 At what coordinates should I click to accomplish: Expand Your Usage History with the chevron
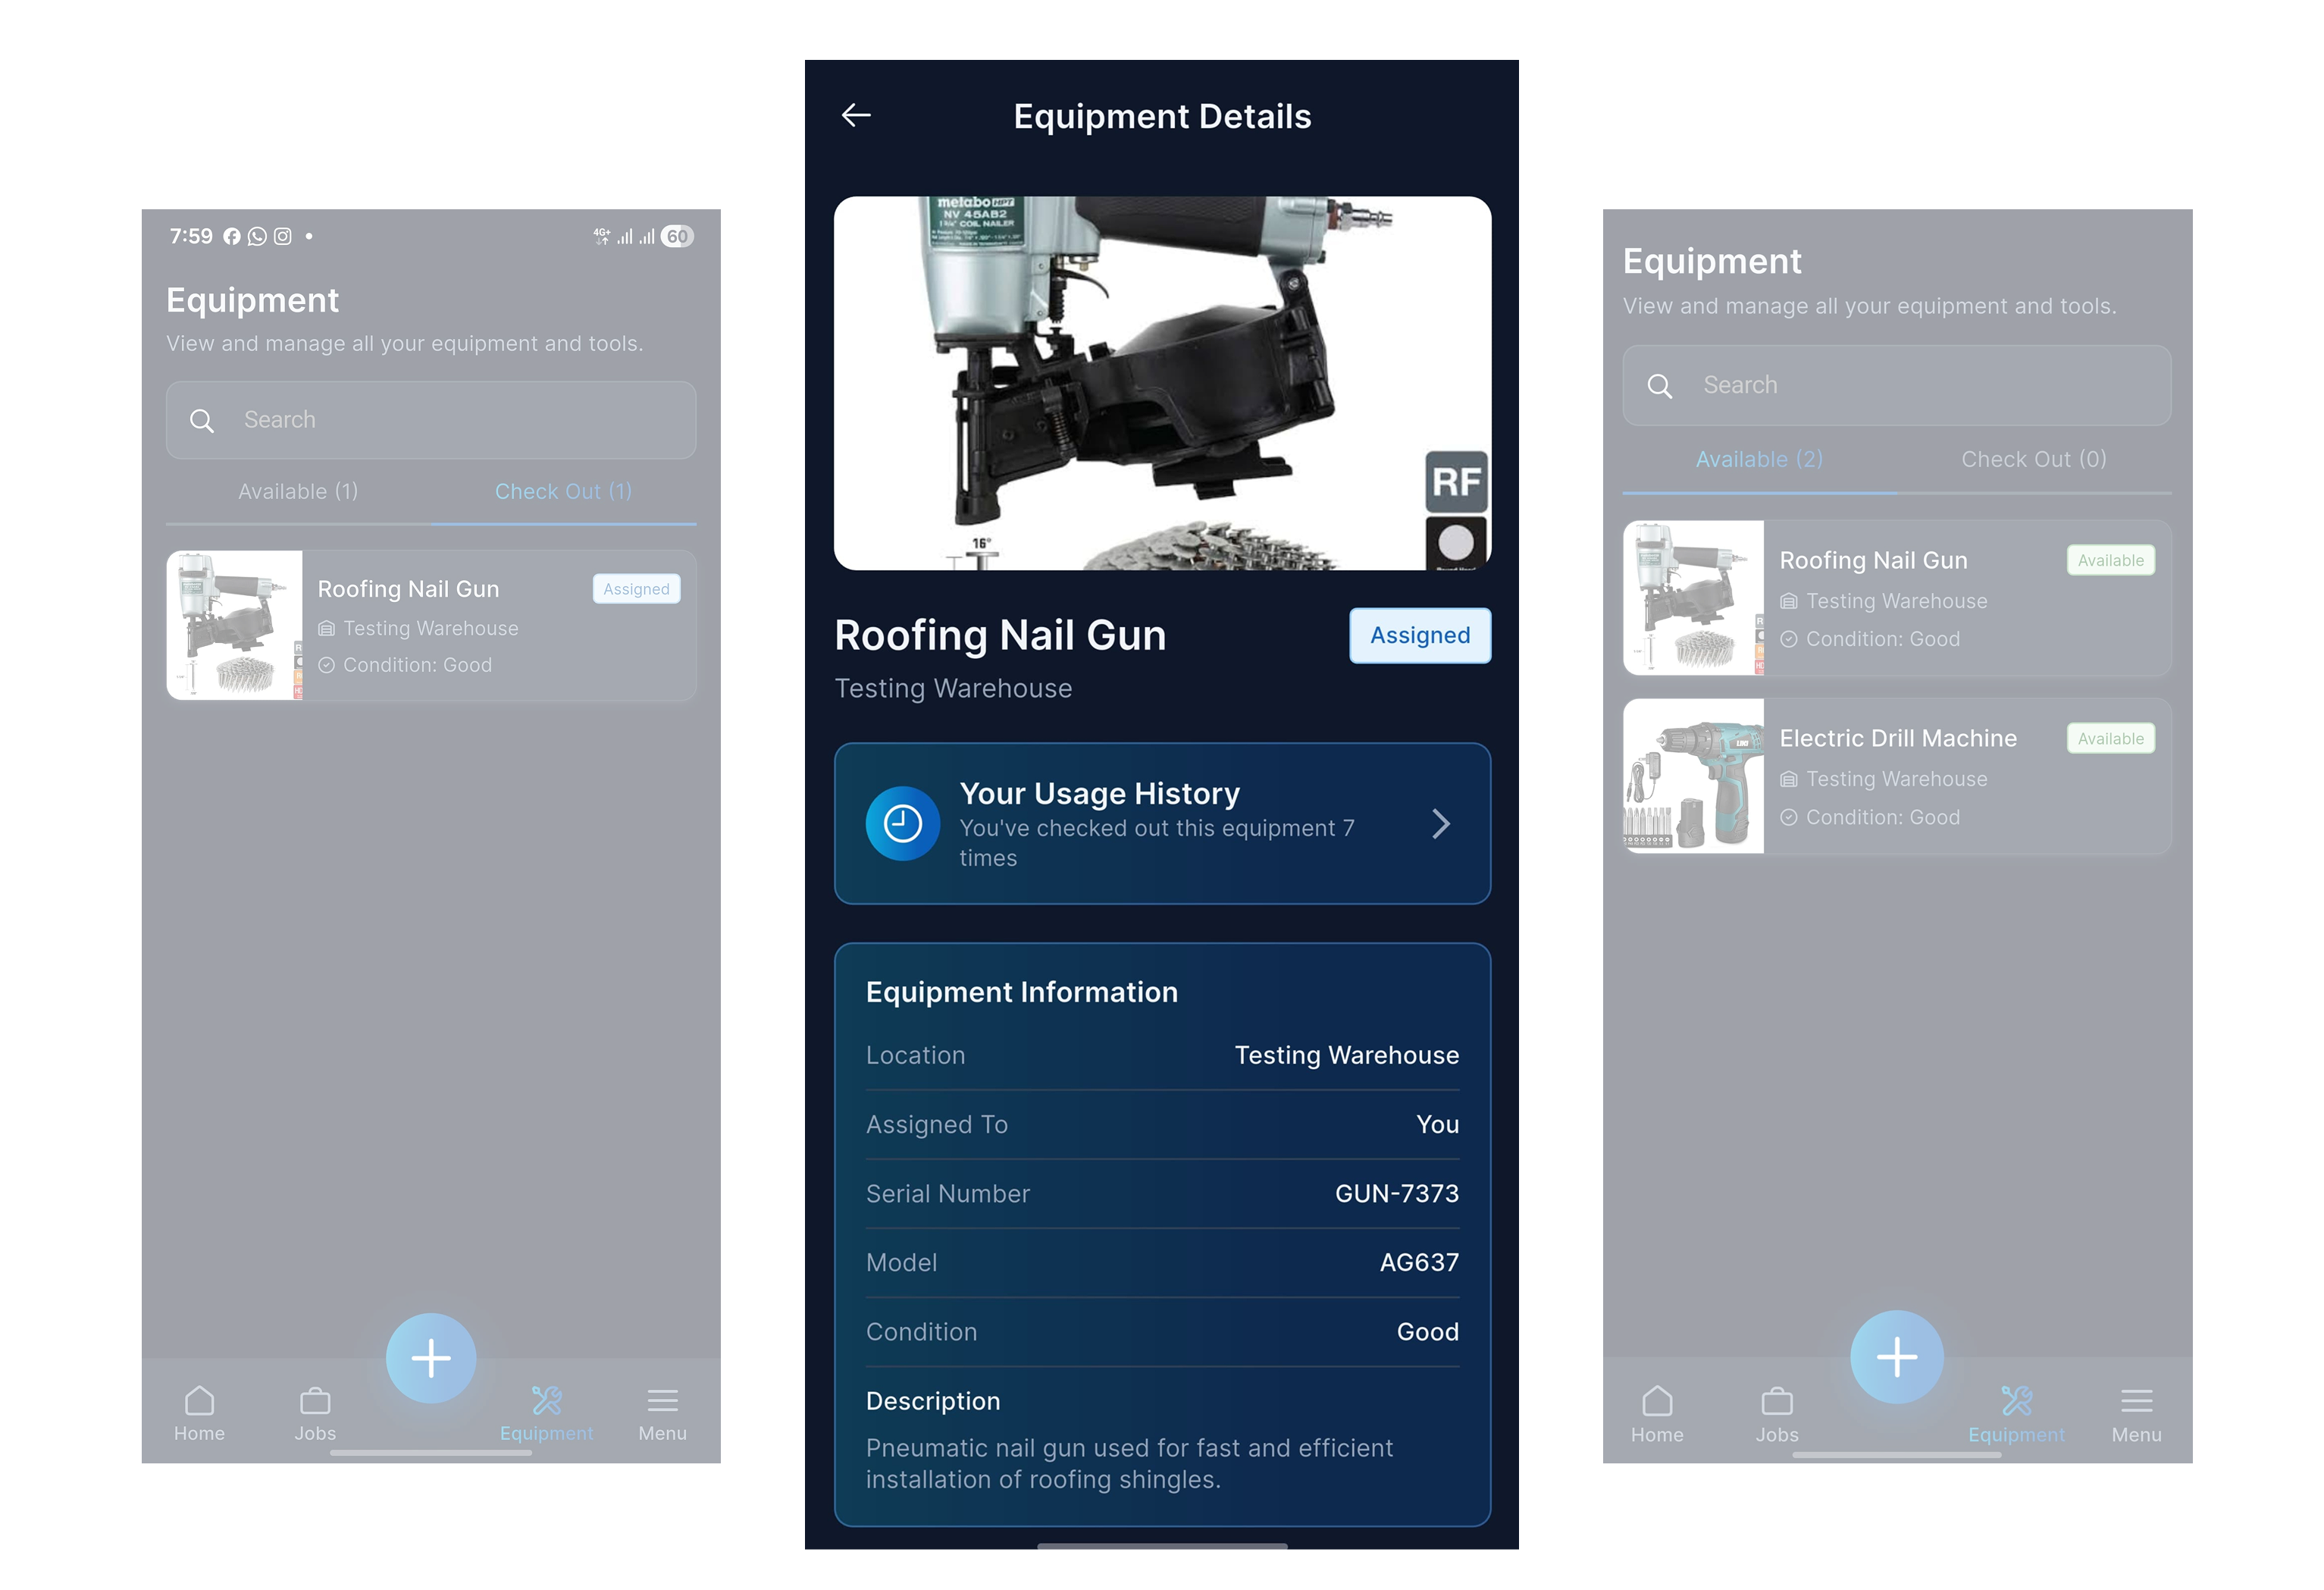[x=1441, y=823]
